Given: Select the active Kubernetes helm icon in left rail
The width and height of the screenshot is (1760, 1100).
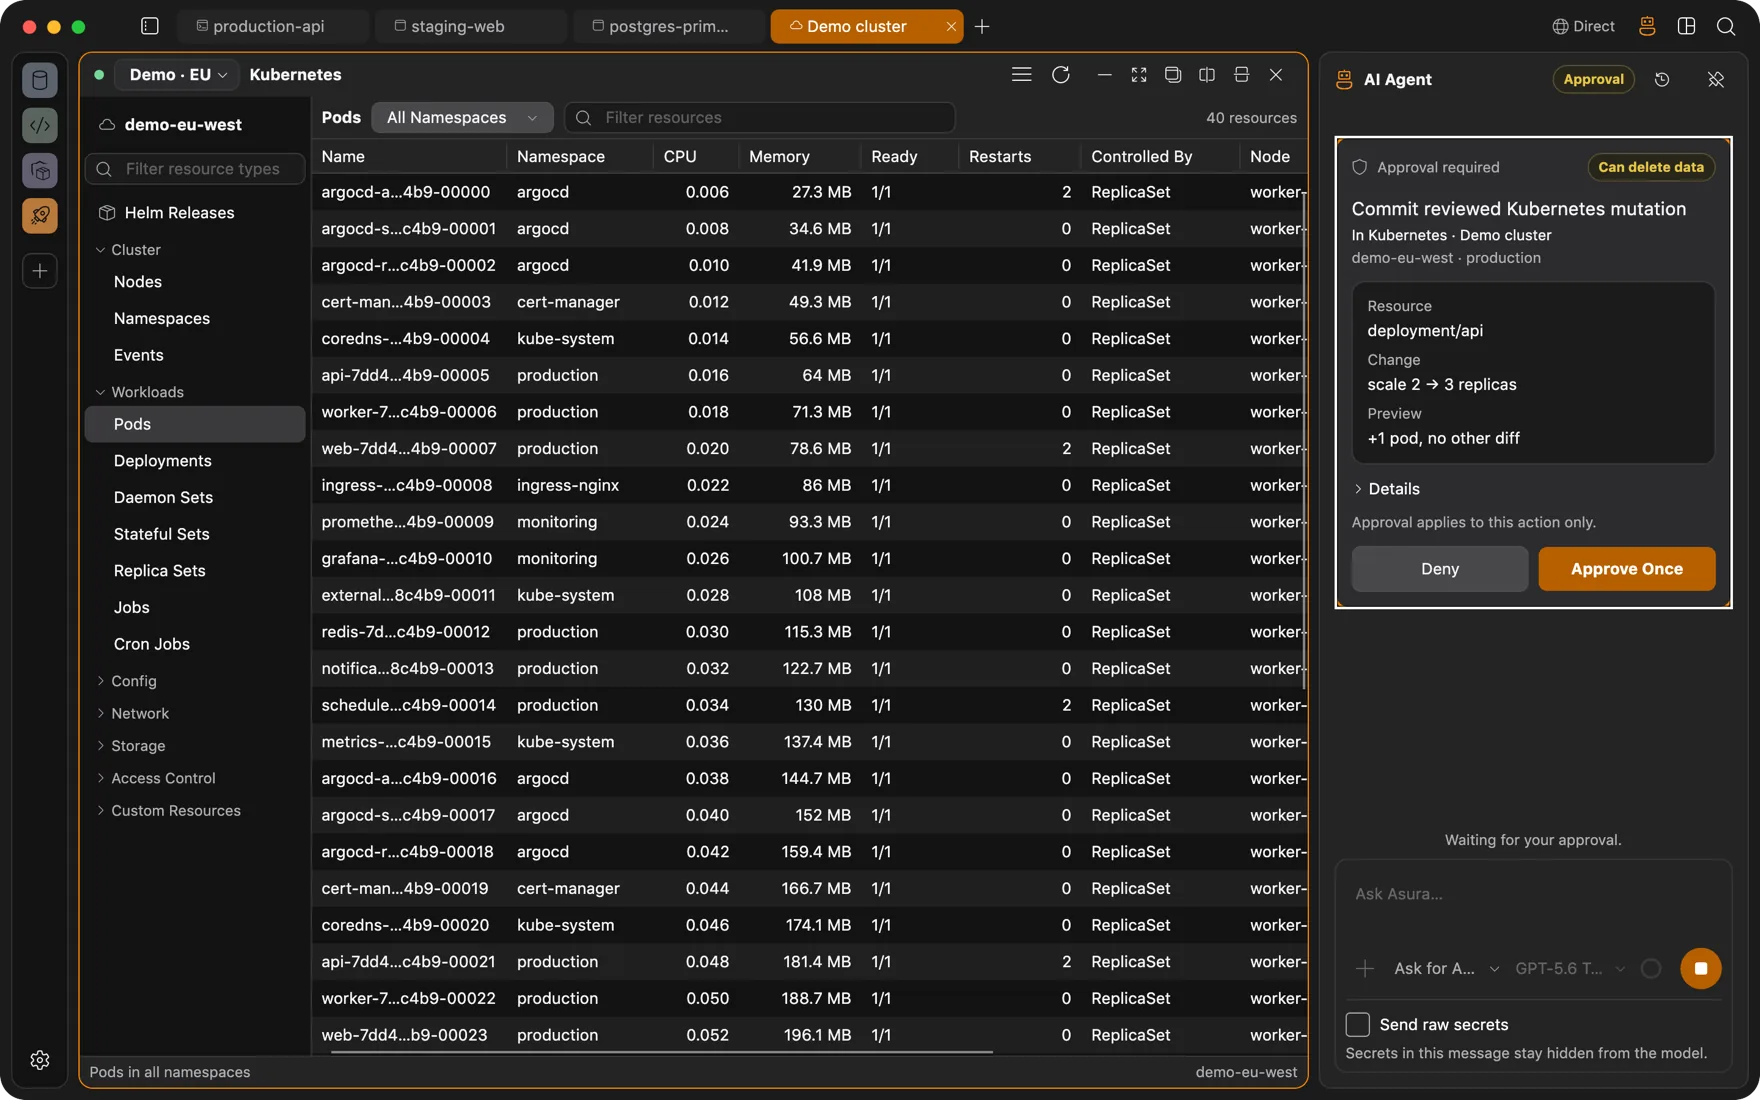Looking at the screenshot, I should click(40, 216).
